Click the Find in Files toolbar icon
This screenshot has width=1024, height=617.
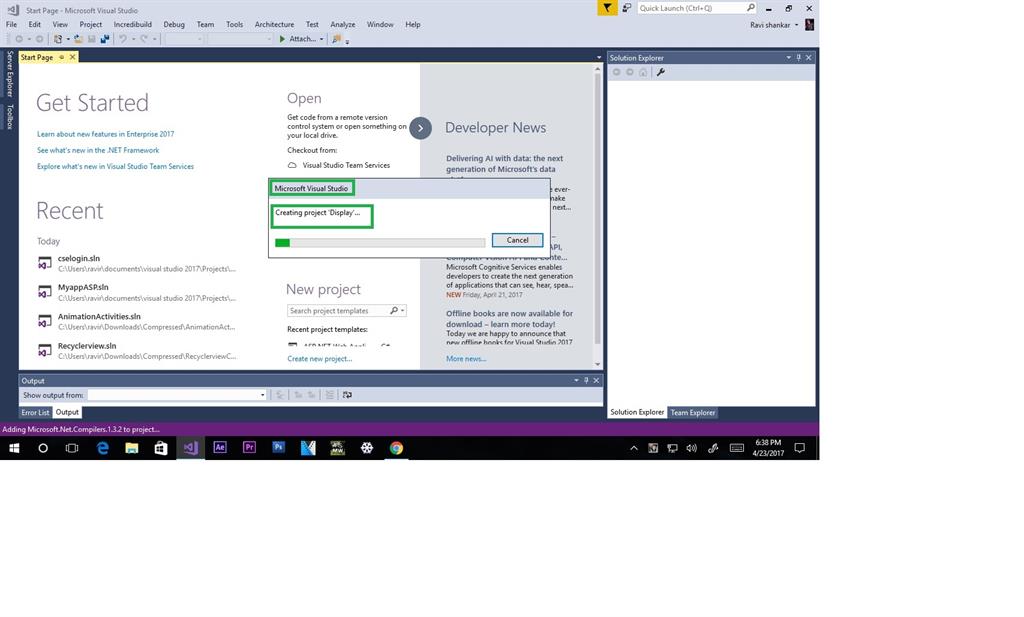click(336, 39)
